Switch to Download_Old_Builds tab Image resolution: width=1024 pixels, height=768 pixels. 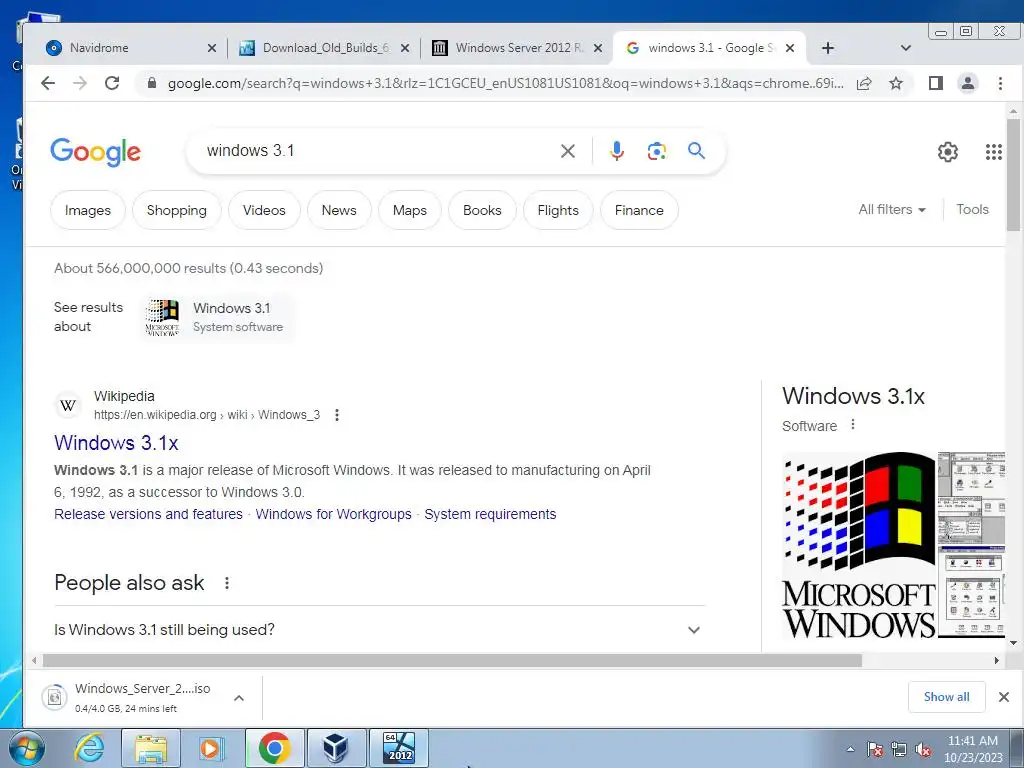(x=324, y=48)
